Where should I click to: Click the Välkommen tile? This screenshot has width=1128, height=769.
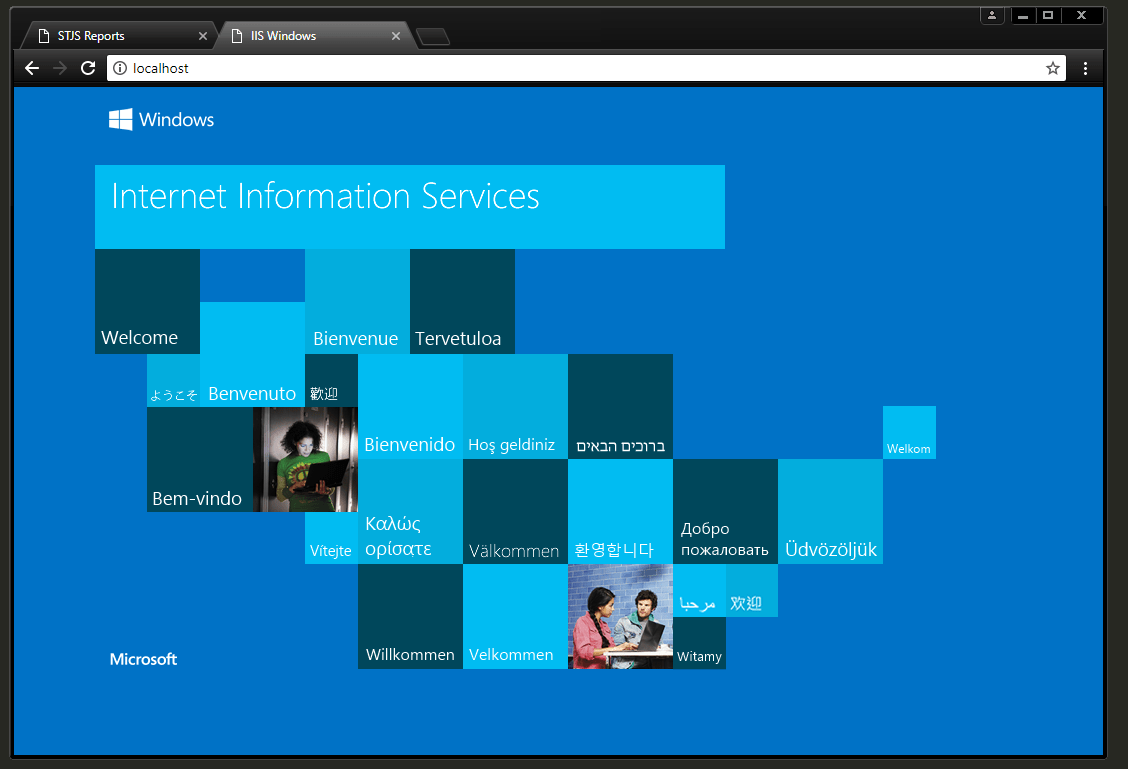(515, 511)
